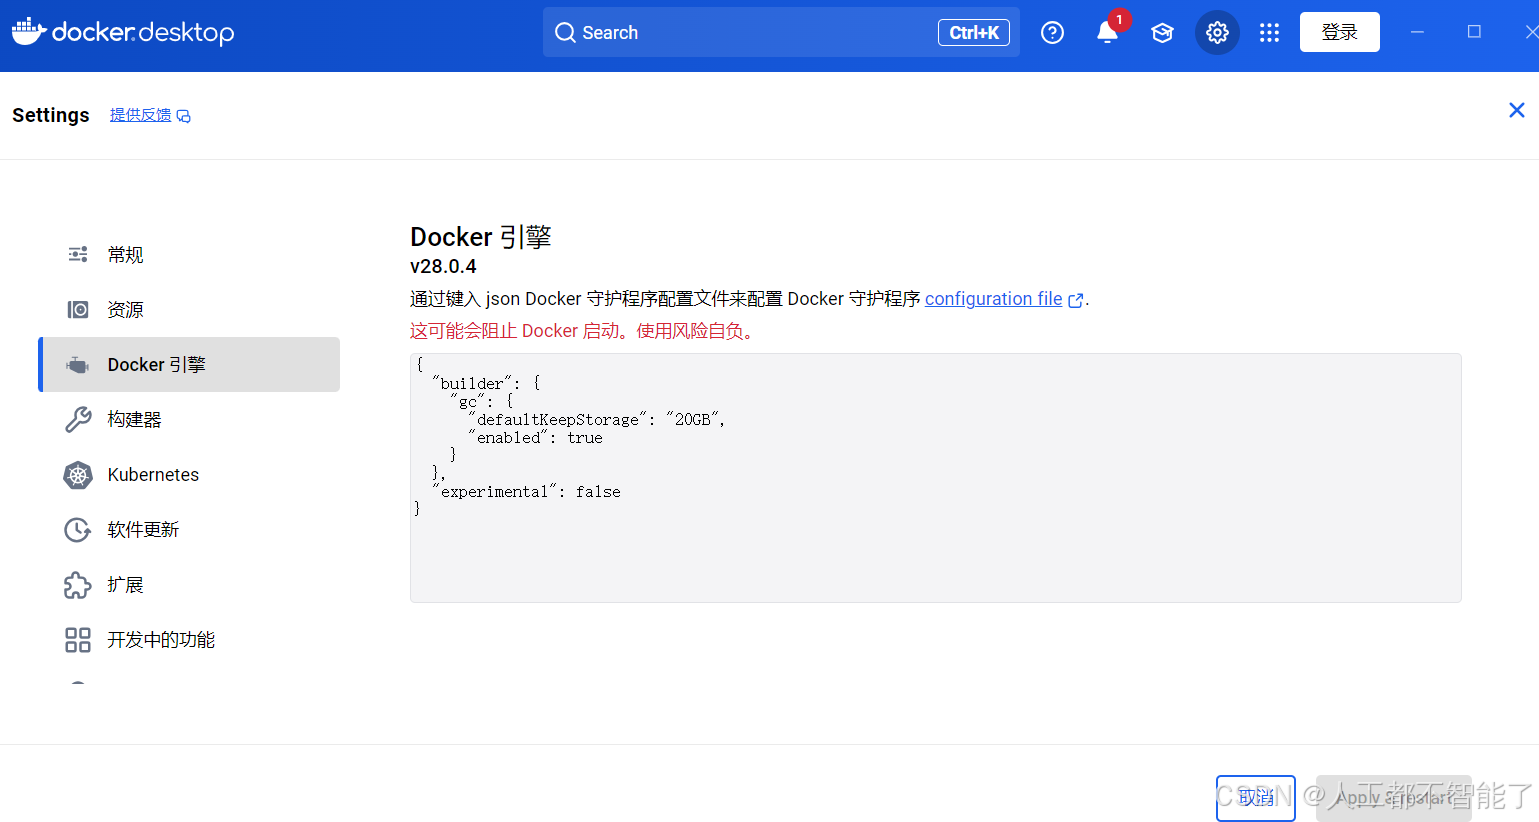Image resolution: width=1539 pixels, height=822 pixels.
Task: Click the 登录 sign-in button
Action: coord(1339,31)
